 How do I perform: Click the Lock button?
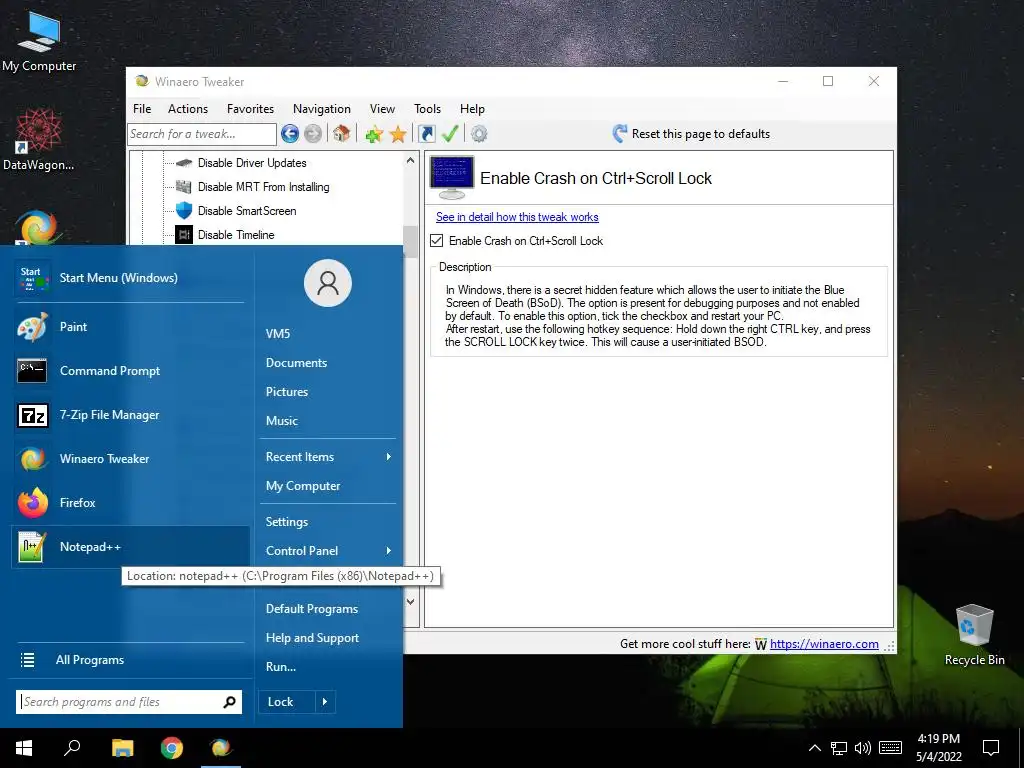pos(287,702)
